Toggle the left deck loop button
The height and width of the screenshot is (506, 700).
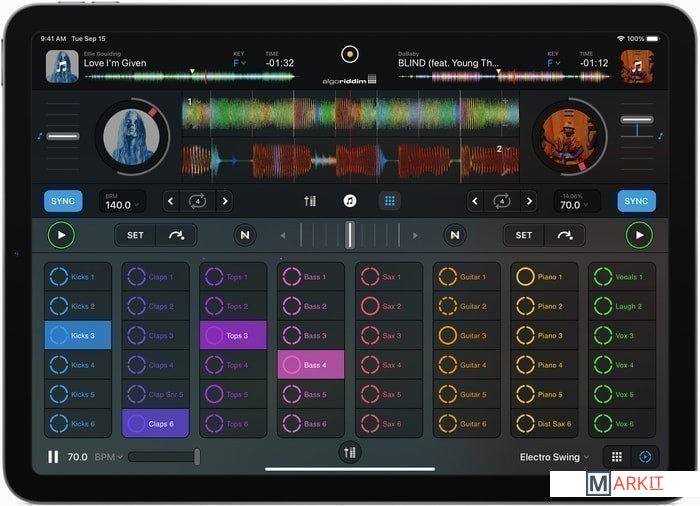pyautogui.click(x=197, y=201)
